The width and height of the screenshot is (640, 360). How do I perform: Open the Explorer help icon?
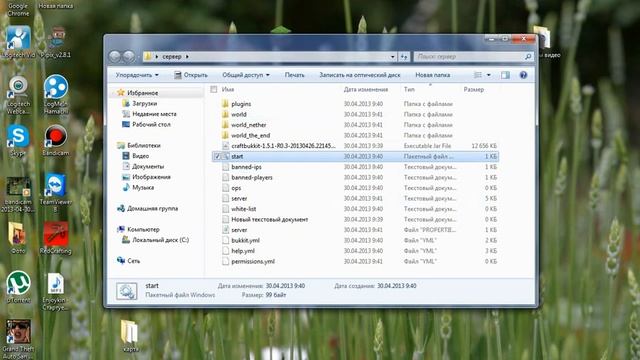(523, 75)
